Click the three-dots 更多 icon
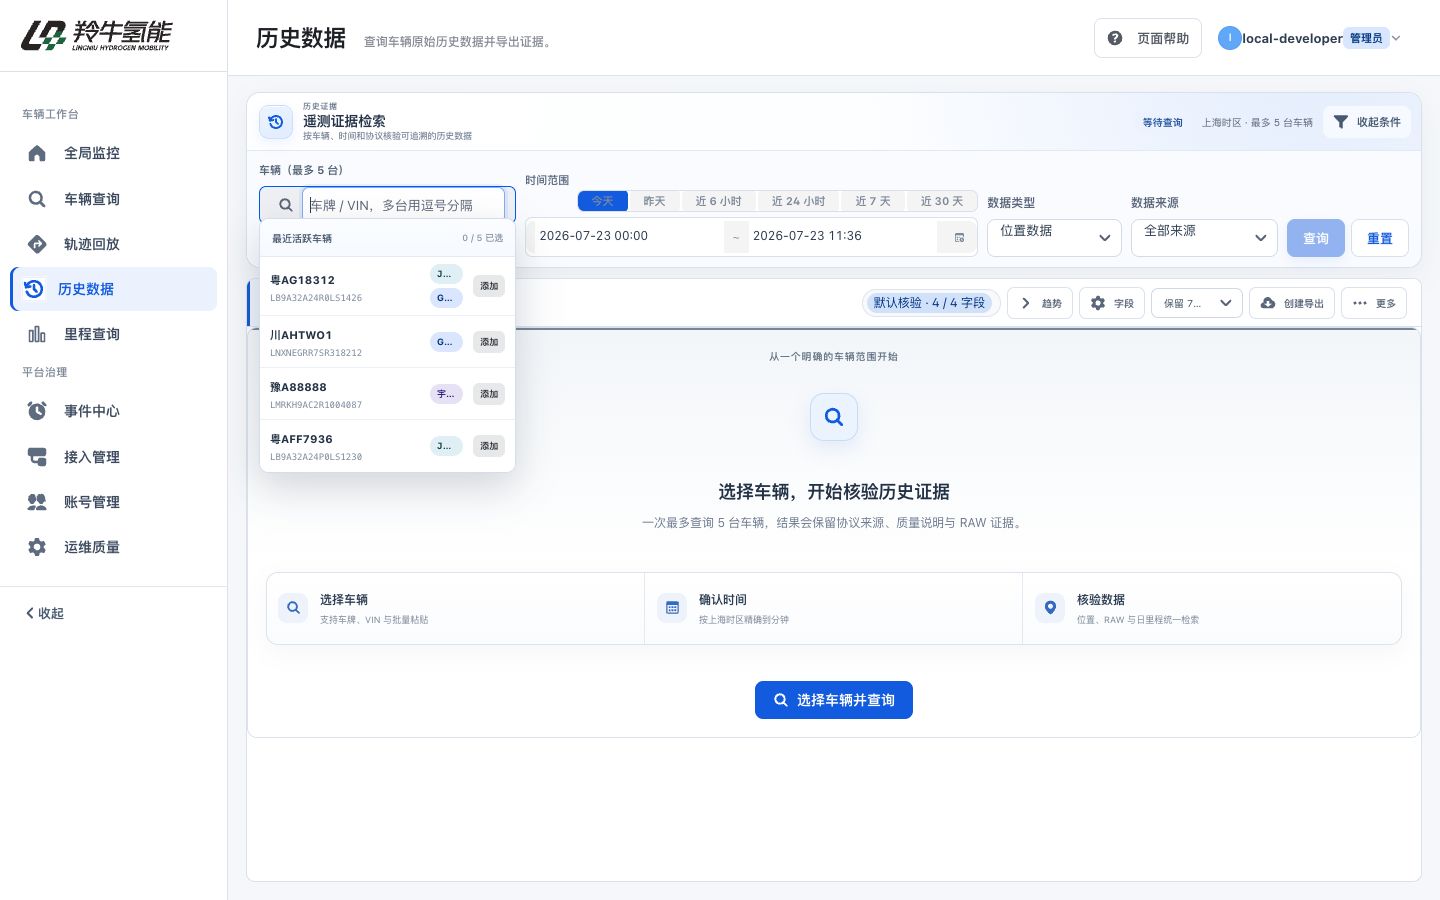This screenshot has width=1440, height=900. 1360,303
